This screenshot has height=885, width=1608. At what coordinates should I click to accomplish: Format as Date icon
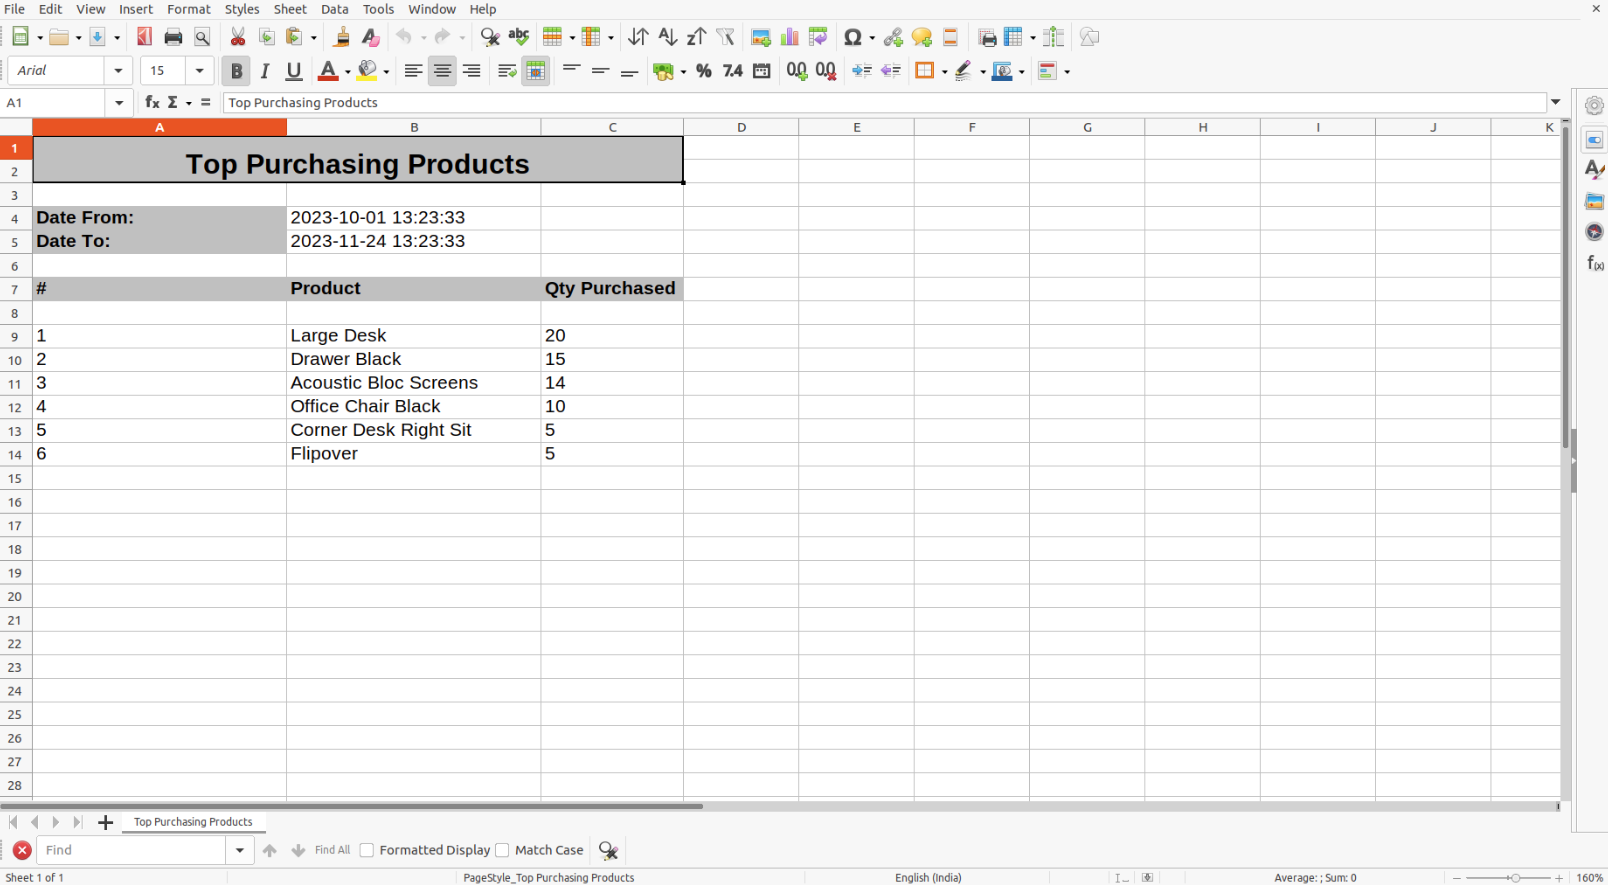tap(762, 71)
